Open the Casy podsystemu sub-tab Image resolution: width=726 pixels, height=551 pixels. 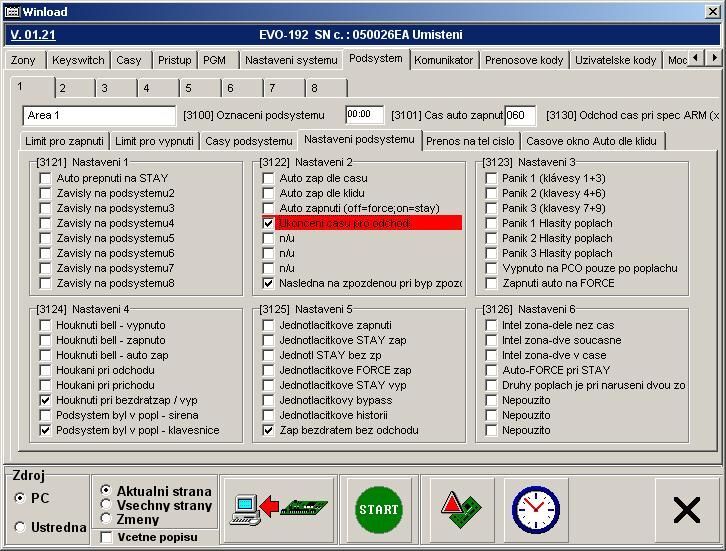point(248,141)
